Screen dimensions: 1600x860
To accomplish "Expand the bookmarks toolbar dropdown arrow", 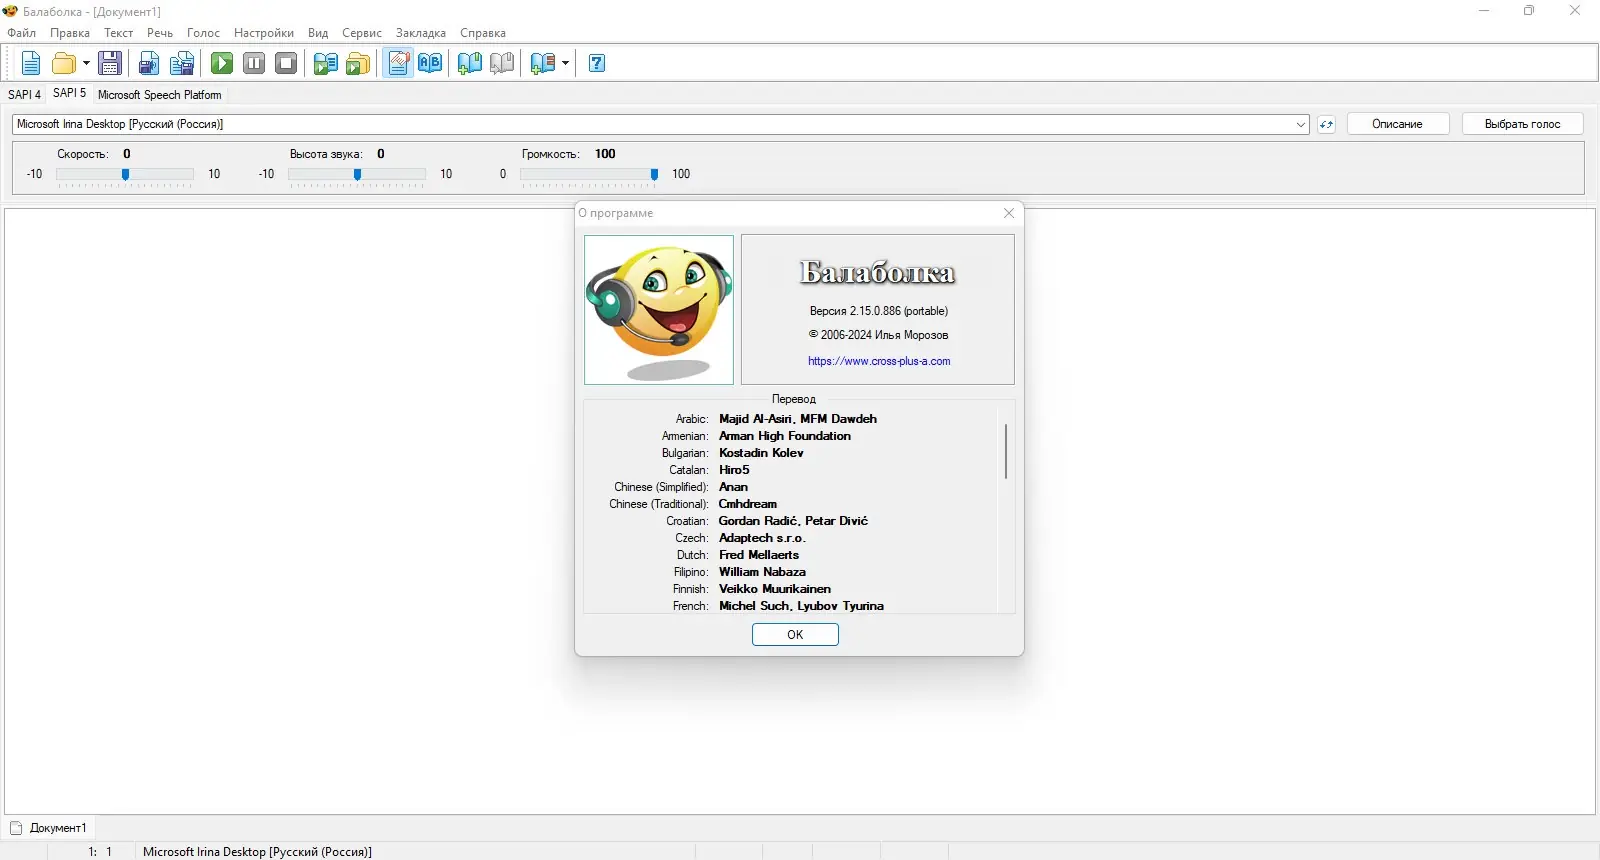I will click(565, 63).
